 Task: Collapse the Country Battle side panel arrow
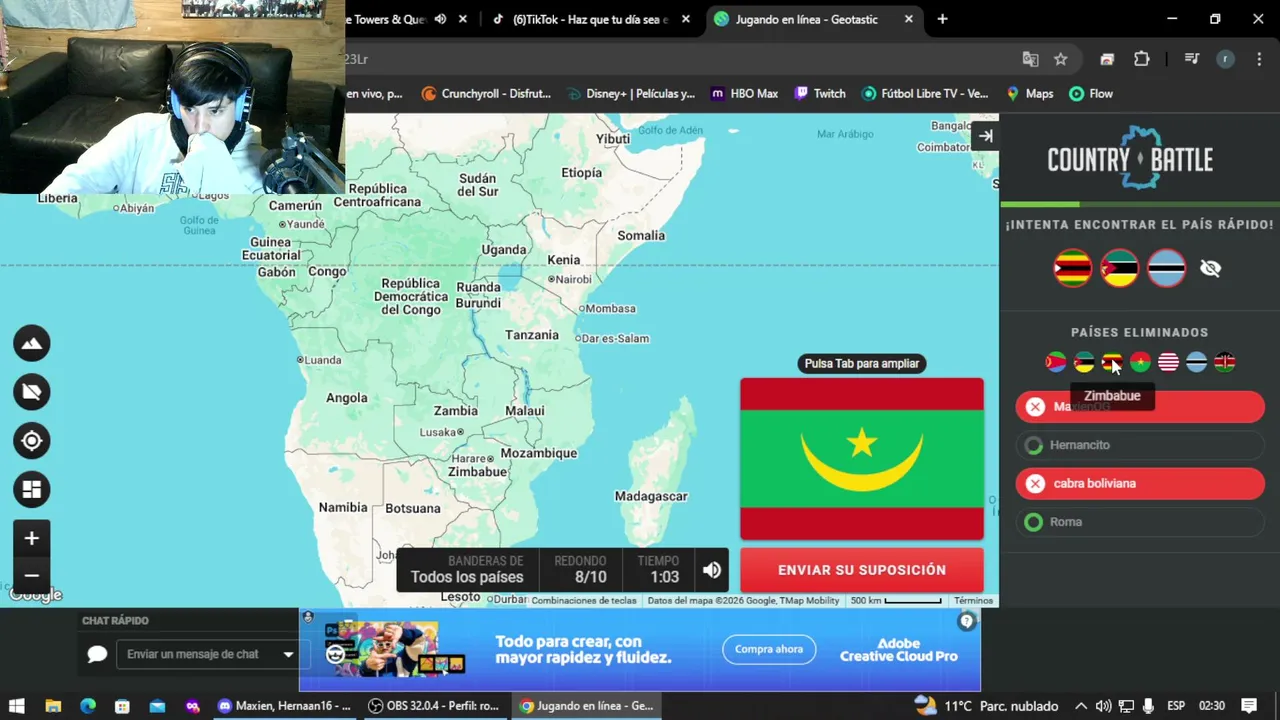click(986, 136)
